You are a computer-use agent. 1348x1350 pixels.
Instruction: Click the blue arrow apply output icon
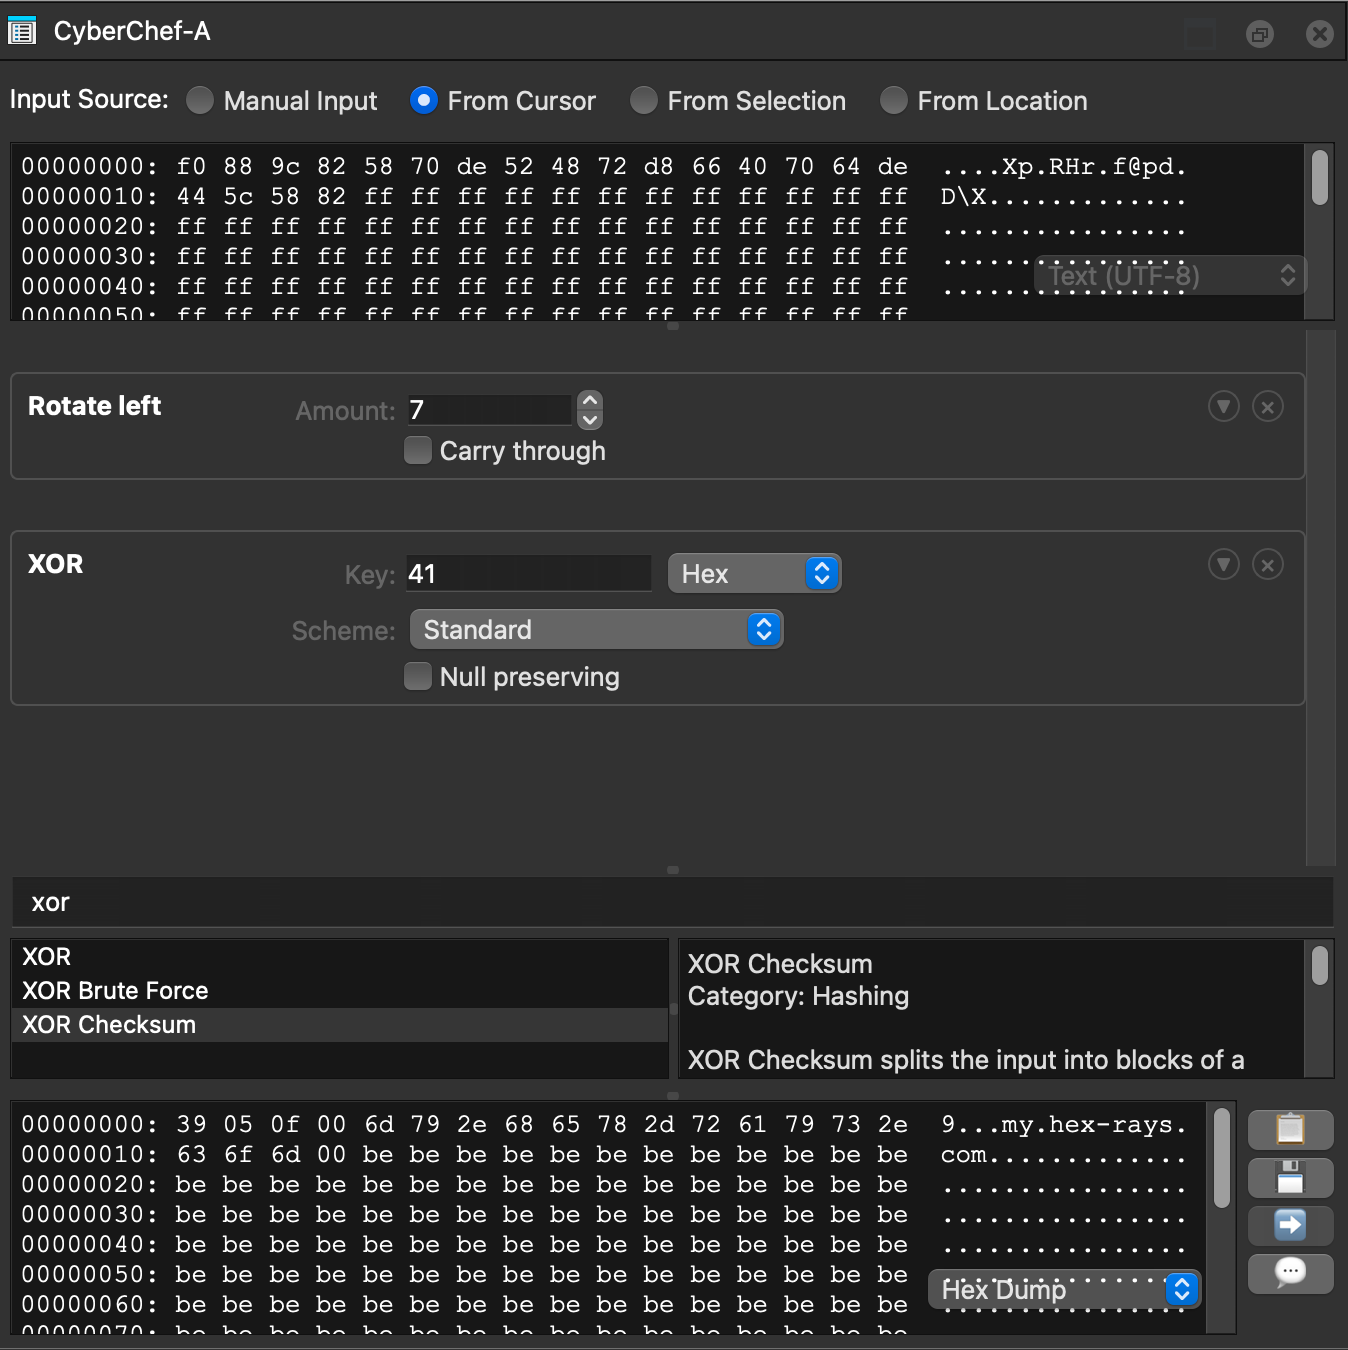click(1290, 1225)
